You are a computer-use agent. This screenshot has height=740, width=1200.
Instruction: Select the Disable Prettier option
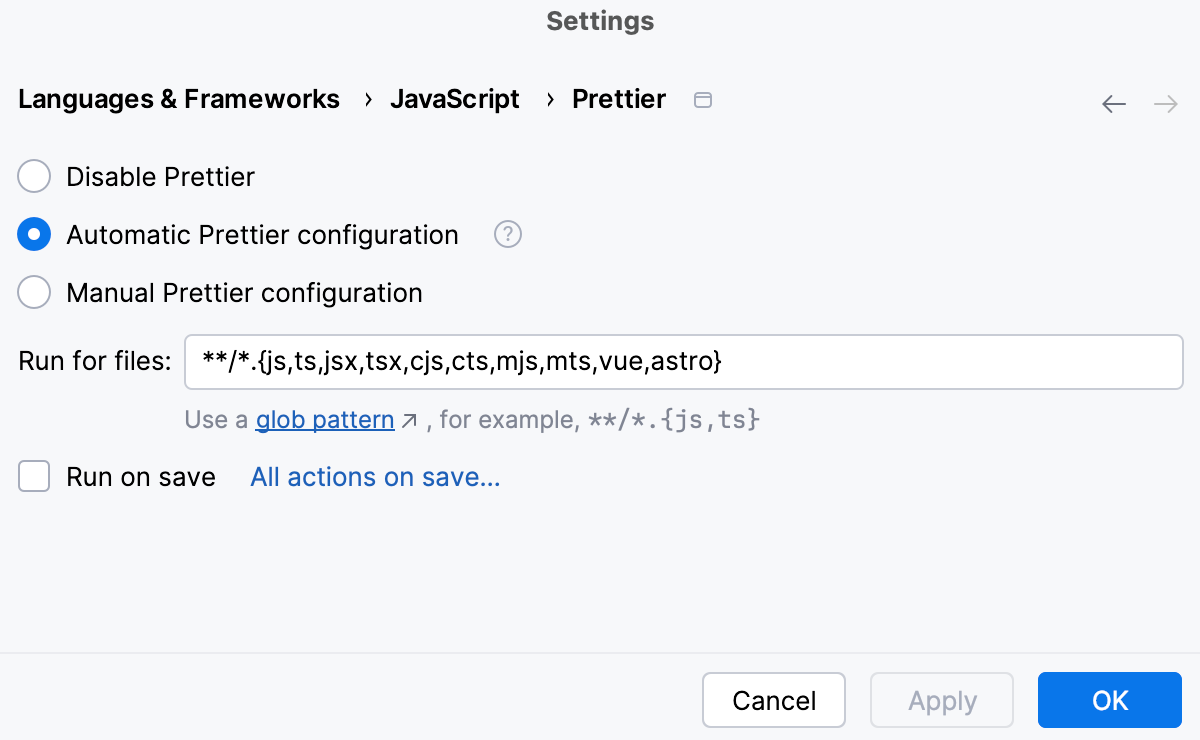pyautogui.click(x=33, y=176)
